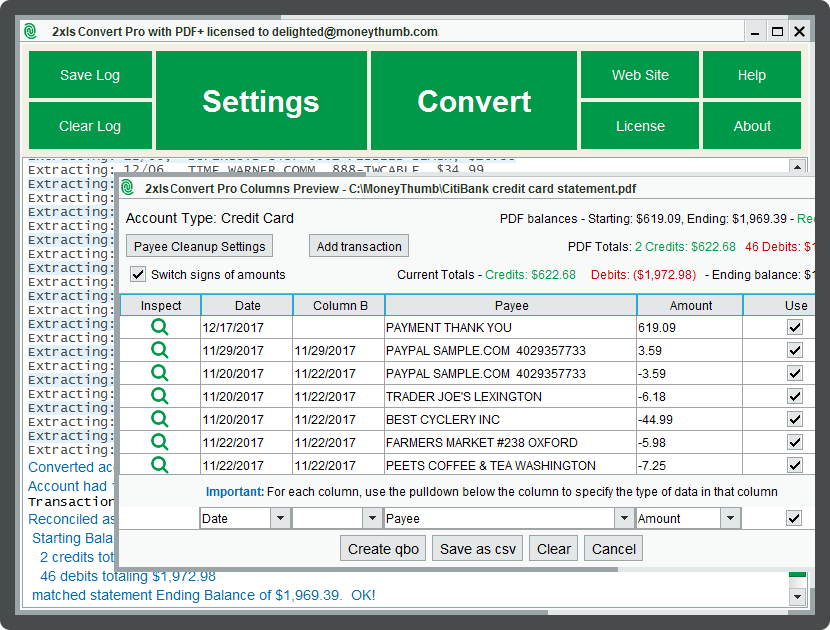Uncheck Use for BEST CYCLERY INC row
The width and height of the screenshot is (830, 630).
(x=795, y=419)
